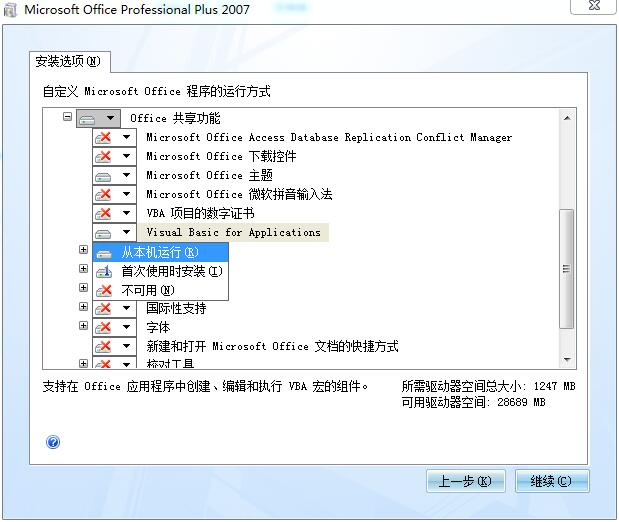Click the red X icon for Access Database Replication Conflict Manager
619x522 pixels.
103,137
